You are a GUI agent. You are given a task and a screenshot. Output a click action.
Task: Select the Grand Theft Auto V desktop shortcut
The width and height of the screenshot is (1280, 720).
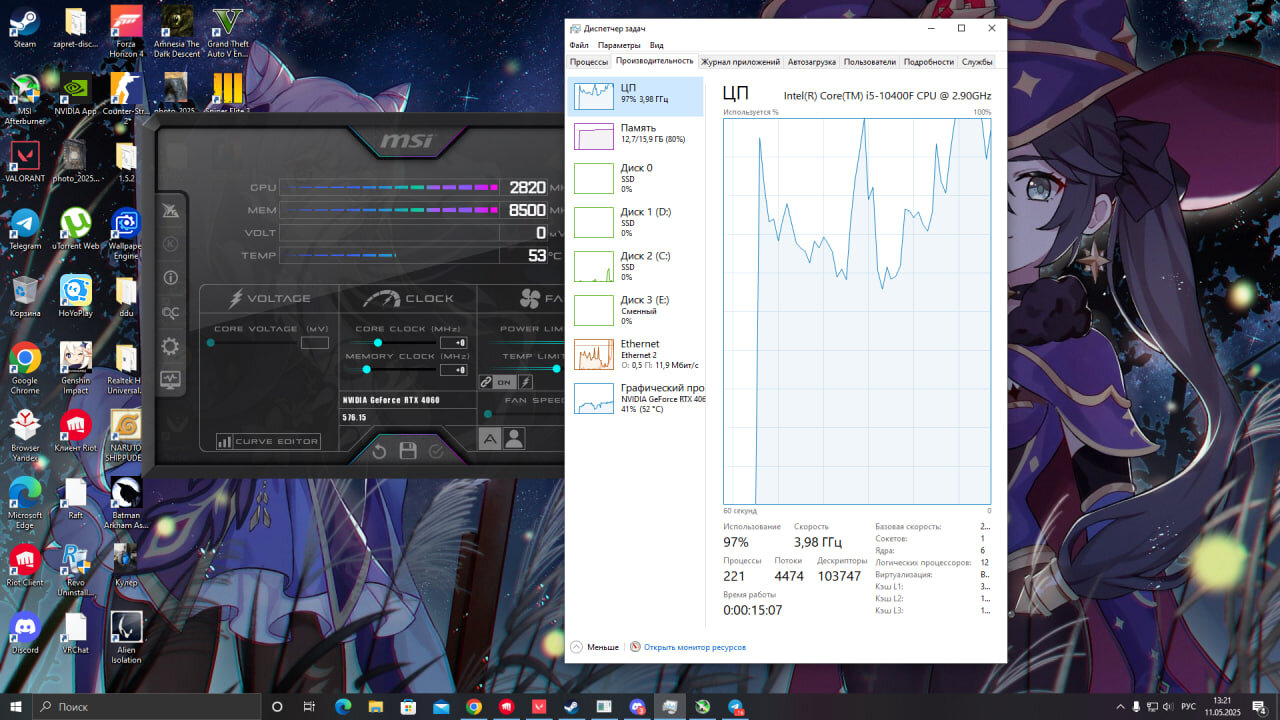(x=228, y=33)
